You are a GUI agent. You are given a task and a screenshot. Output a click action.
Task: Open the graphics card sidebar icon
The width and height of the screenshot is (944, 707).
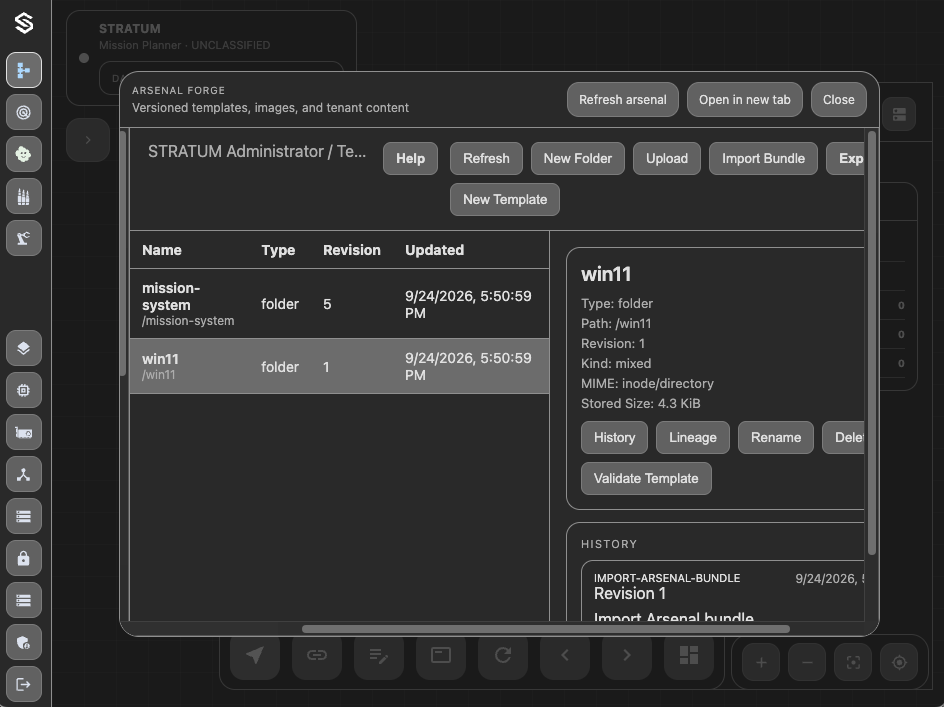point(23,432)
